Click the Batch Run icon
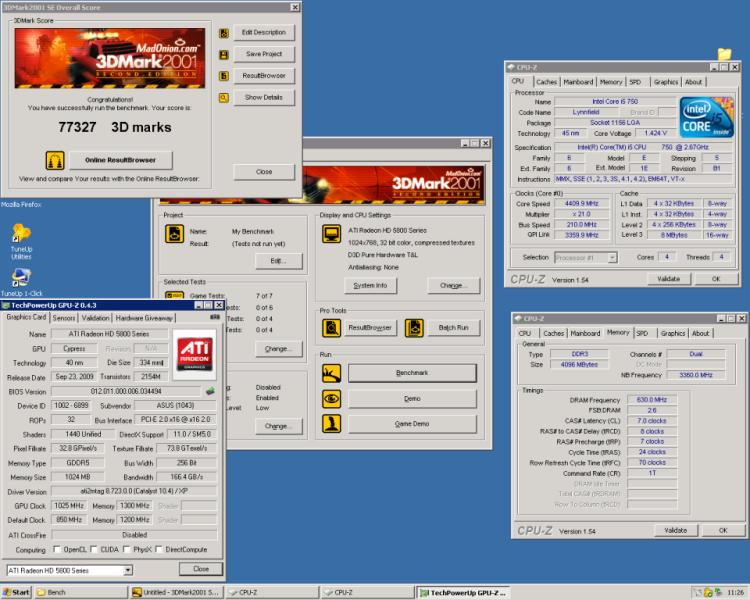Viewport: 750px width, 600px height. tap(414, 328)
